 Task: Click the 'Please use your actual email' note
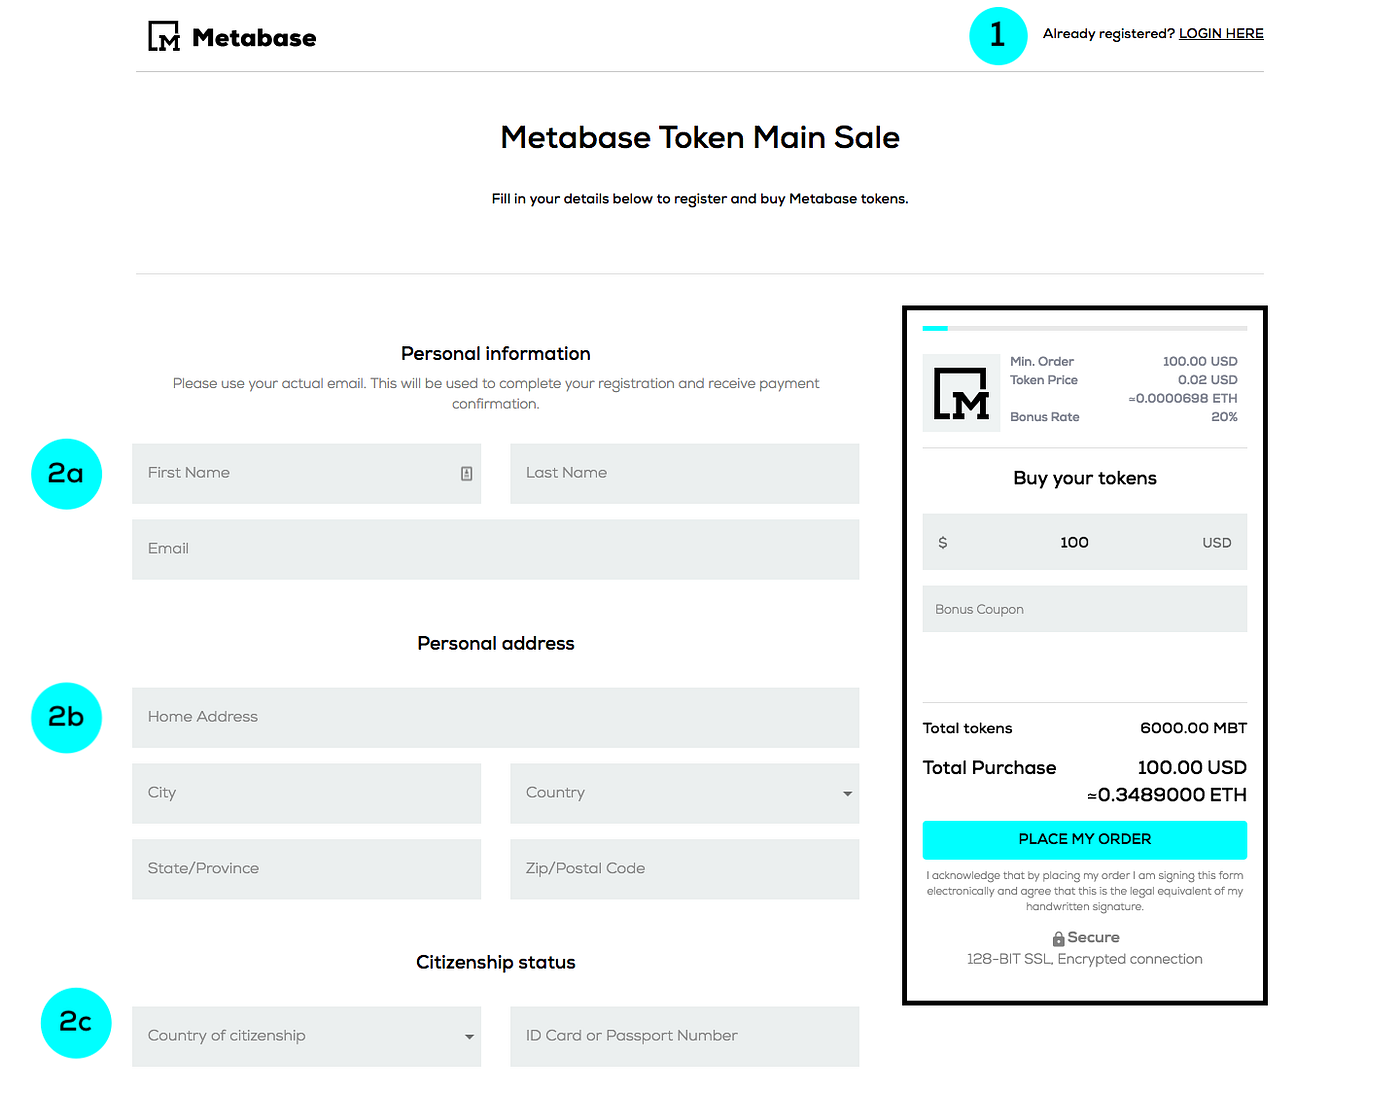pyautogui.click(x=496, y=394)
